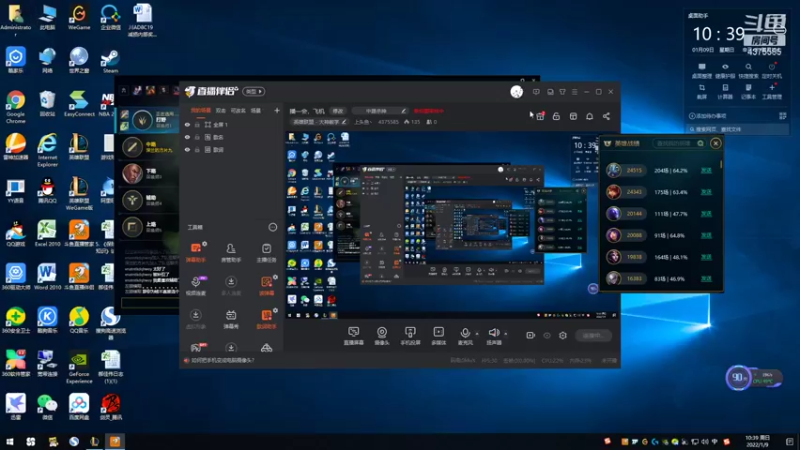Click the microphone icon in bottom toolbar
The width and height of the screenshot is (800, 450).
click(x=465, y=333)
